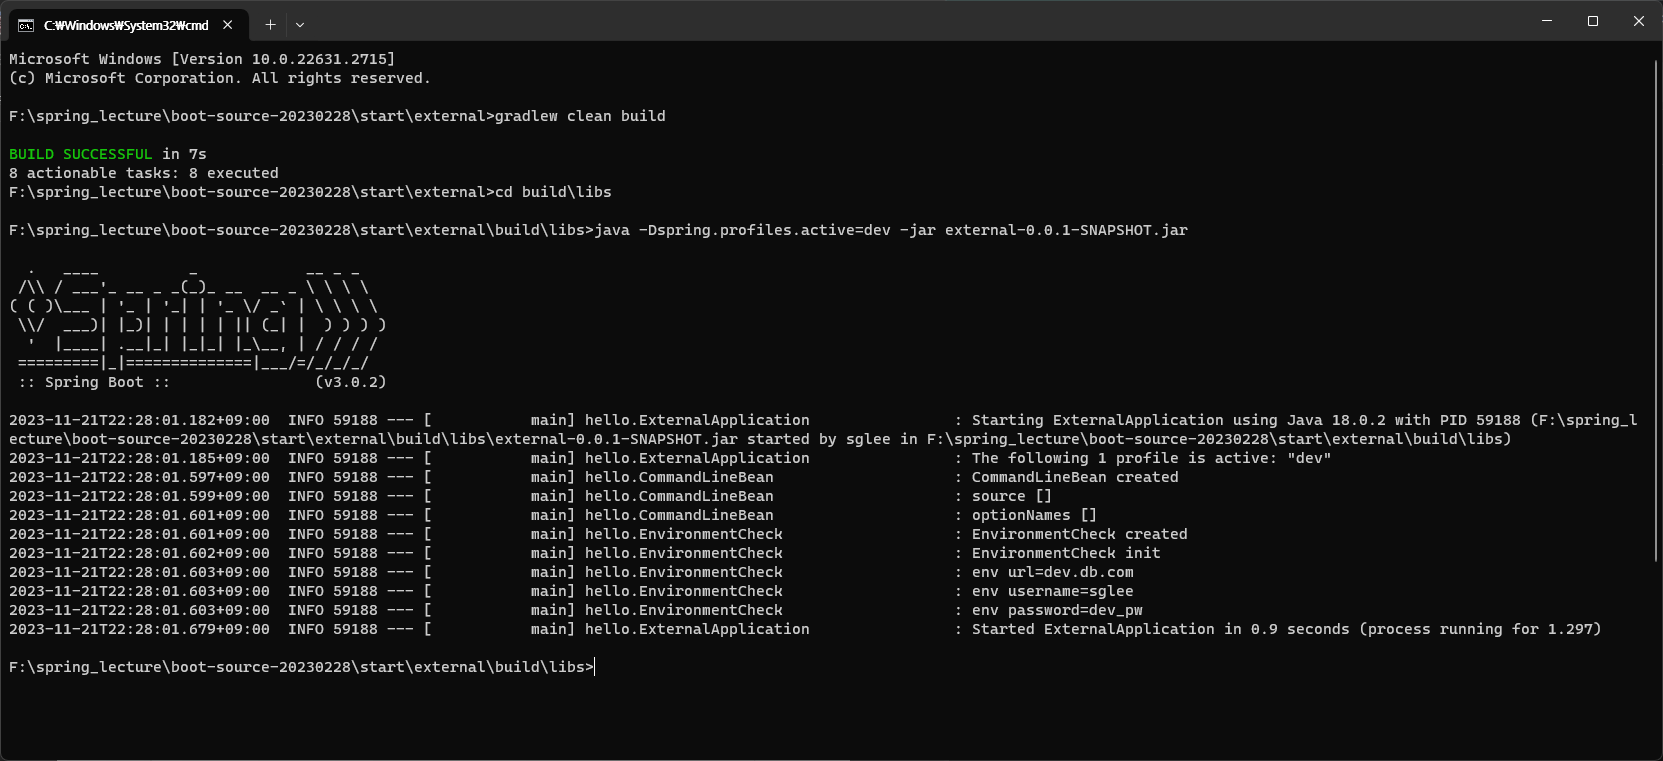The width and height of the screenshot is (1663, 761).
Task: Click the last prompt line at the cursor
Action: [301, 667]
